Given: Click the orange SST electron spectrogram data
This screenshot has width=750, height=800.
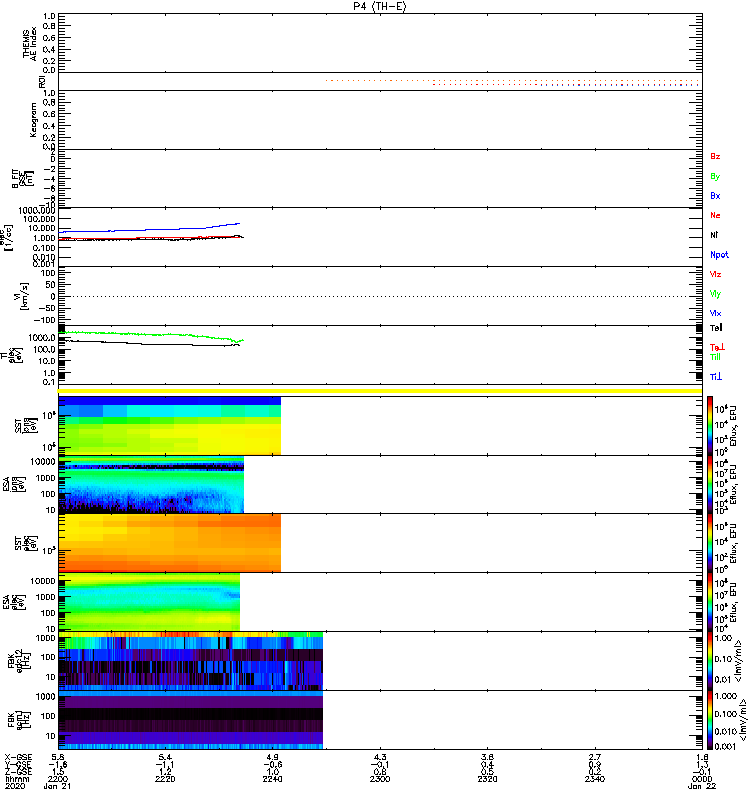Looking at the screenshot, I should pos(169,543).
